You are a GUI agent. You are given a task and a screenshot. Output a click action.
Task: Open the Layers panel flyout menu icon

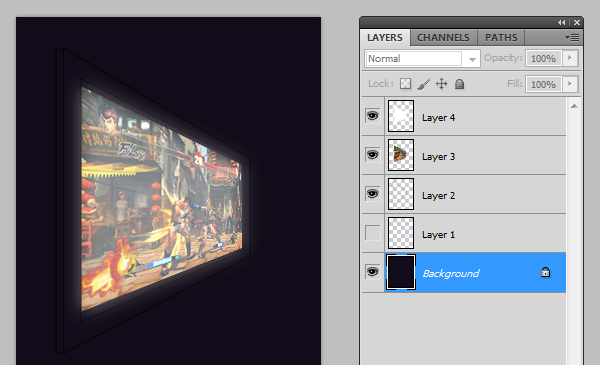(572, 37)
